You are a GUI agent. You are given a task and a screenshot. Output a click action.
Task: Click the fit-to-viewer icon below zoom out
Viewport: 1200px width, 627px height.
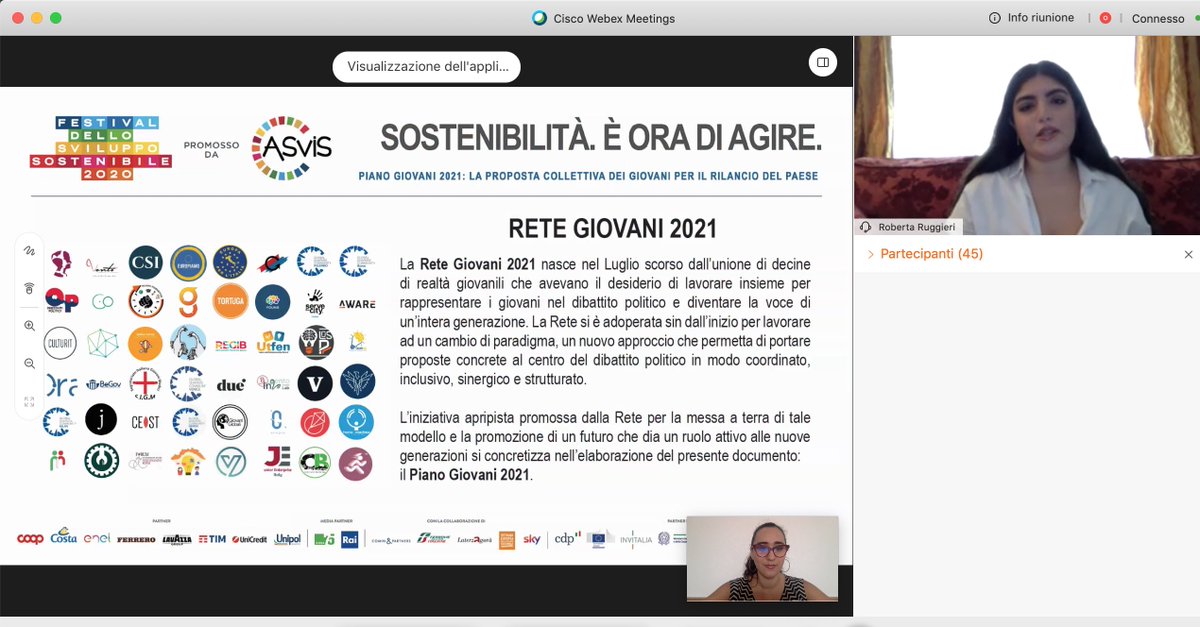coord(29,401)
